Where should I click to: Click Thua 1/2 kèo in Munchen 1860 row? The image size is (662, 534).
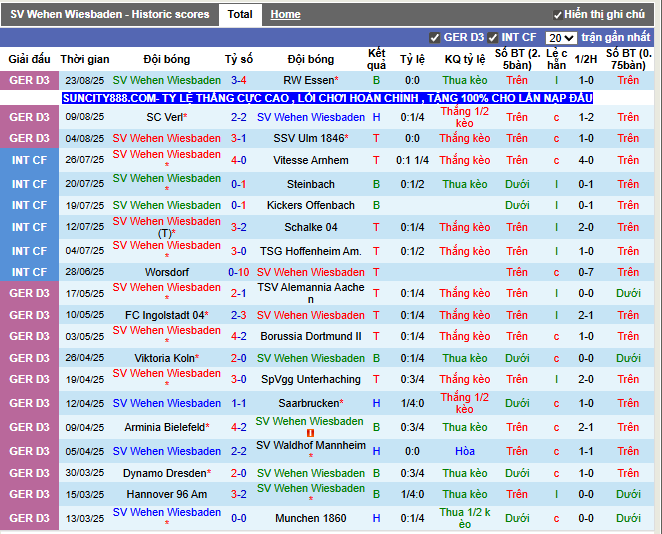[x=465, y=518]
